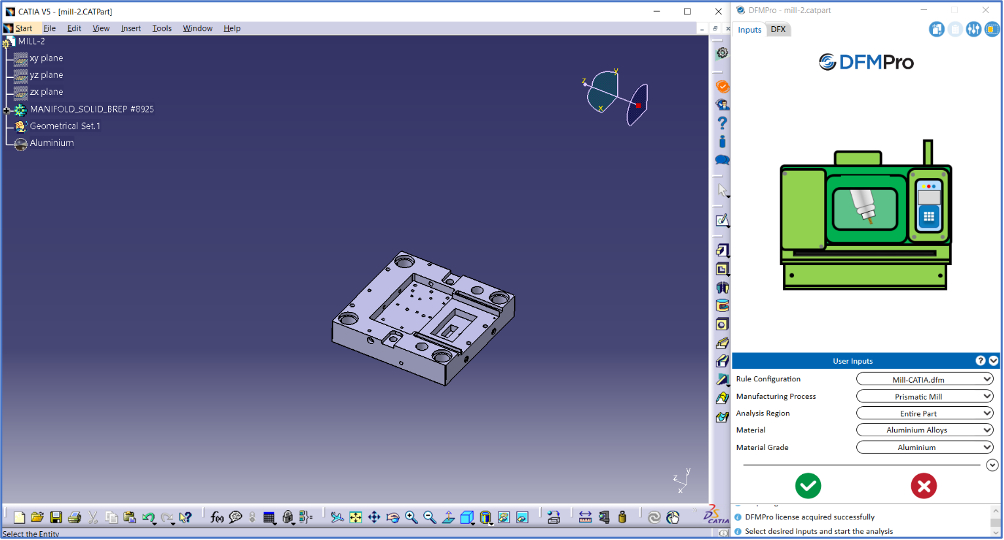
Task: Click the User Inputs help question icon
Action: tap(980, 361)
